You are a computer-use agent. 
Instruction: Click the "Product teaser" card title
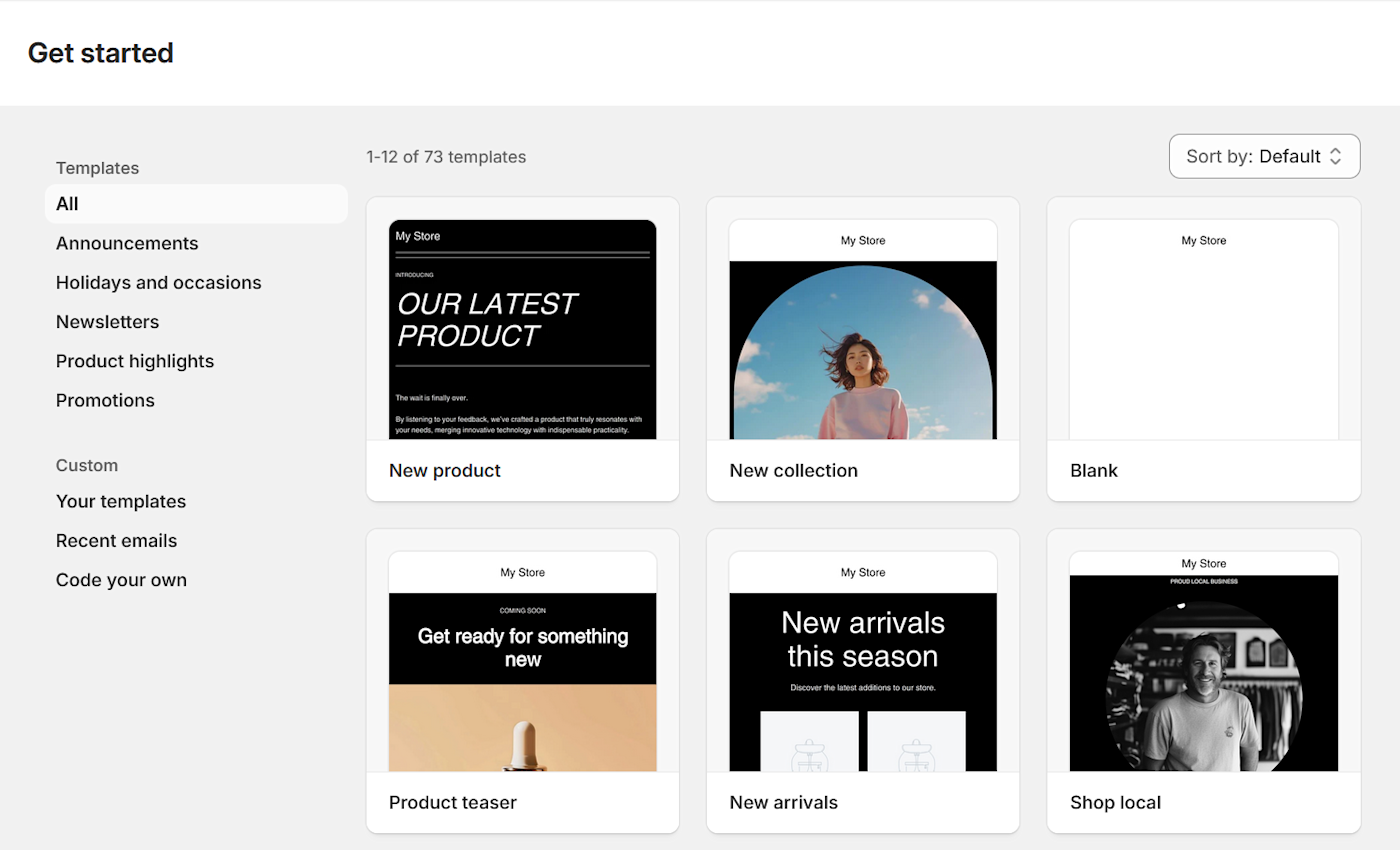coord(453,802)
